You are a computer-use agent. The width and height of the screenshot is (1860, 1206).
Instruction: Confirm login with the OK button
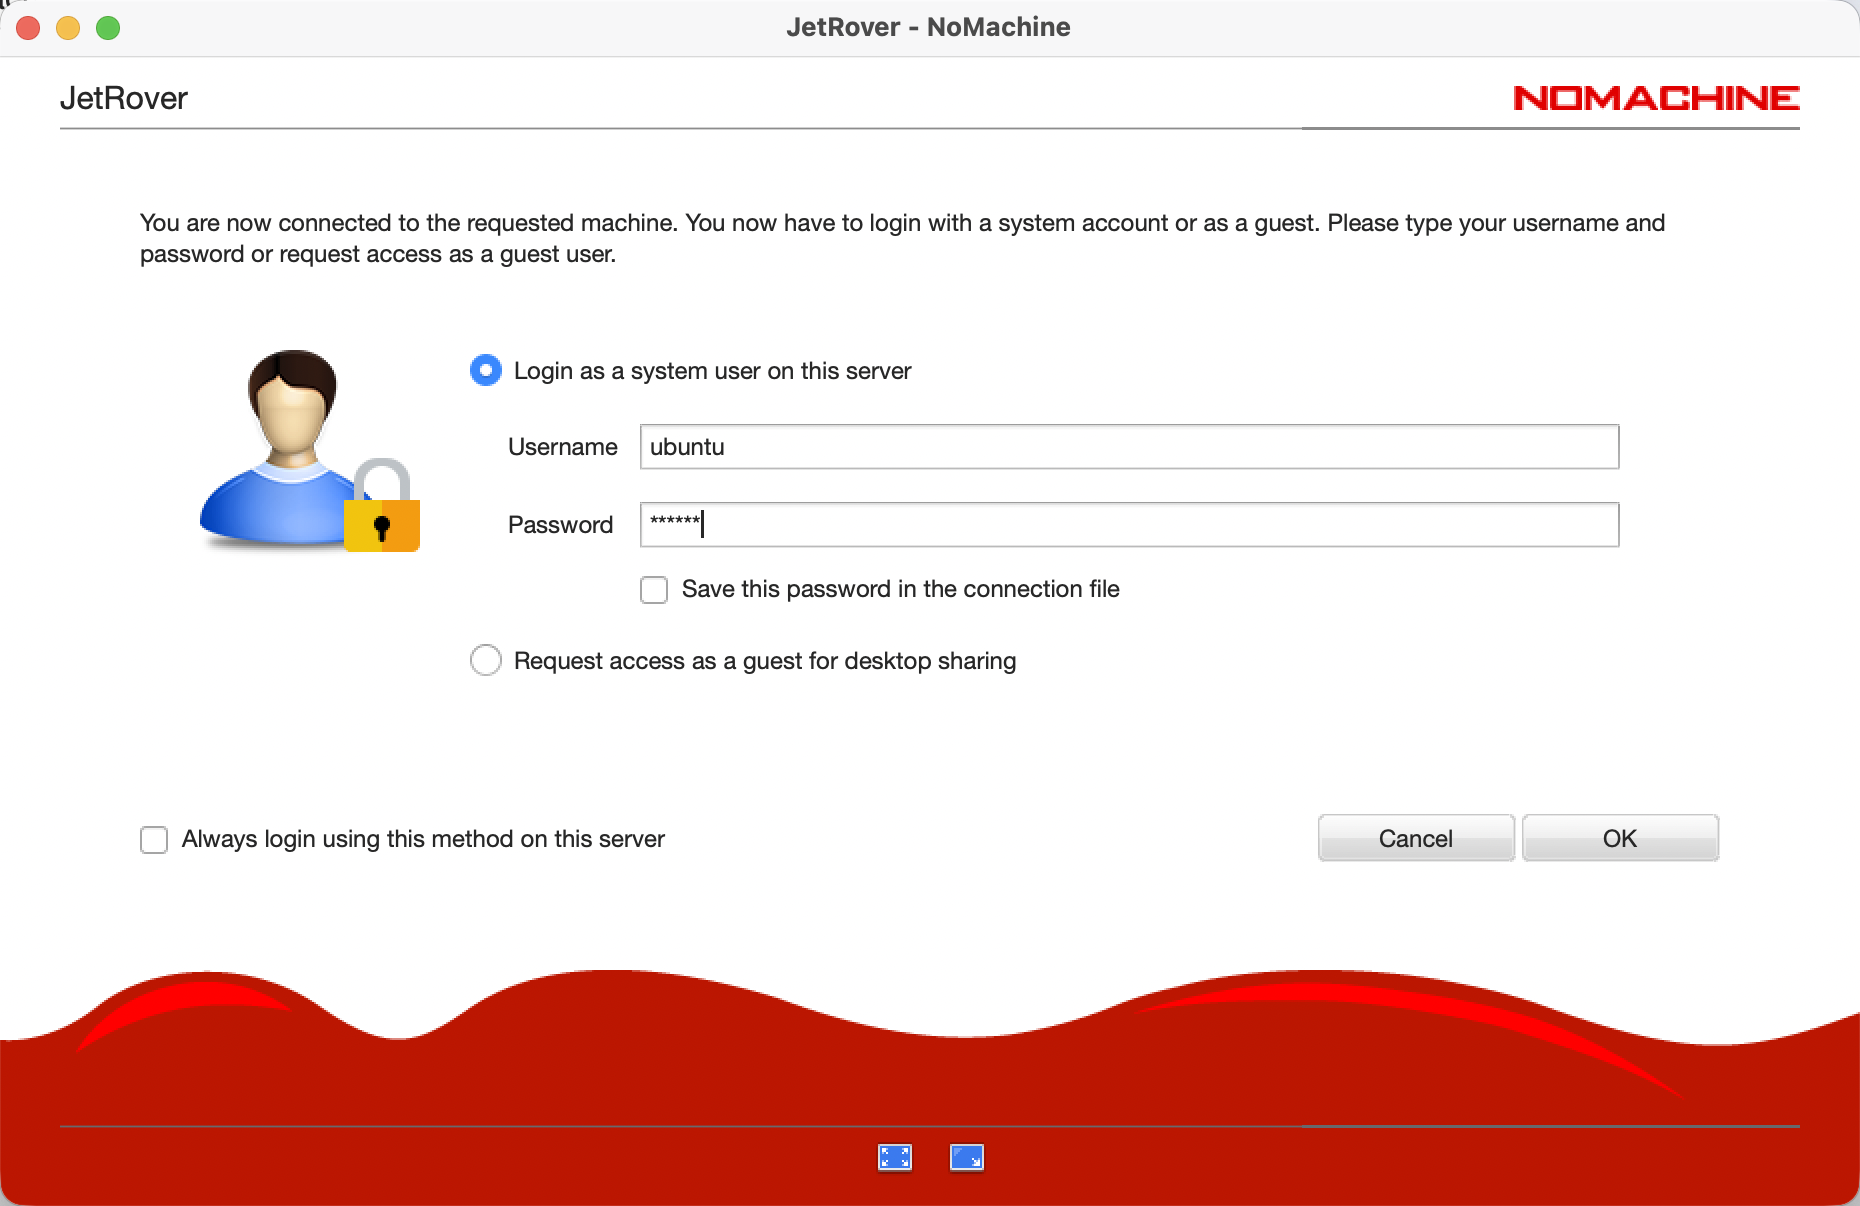point(1620,838)
